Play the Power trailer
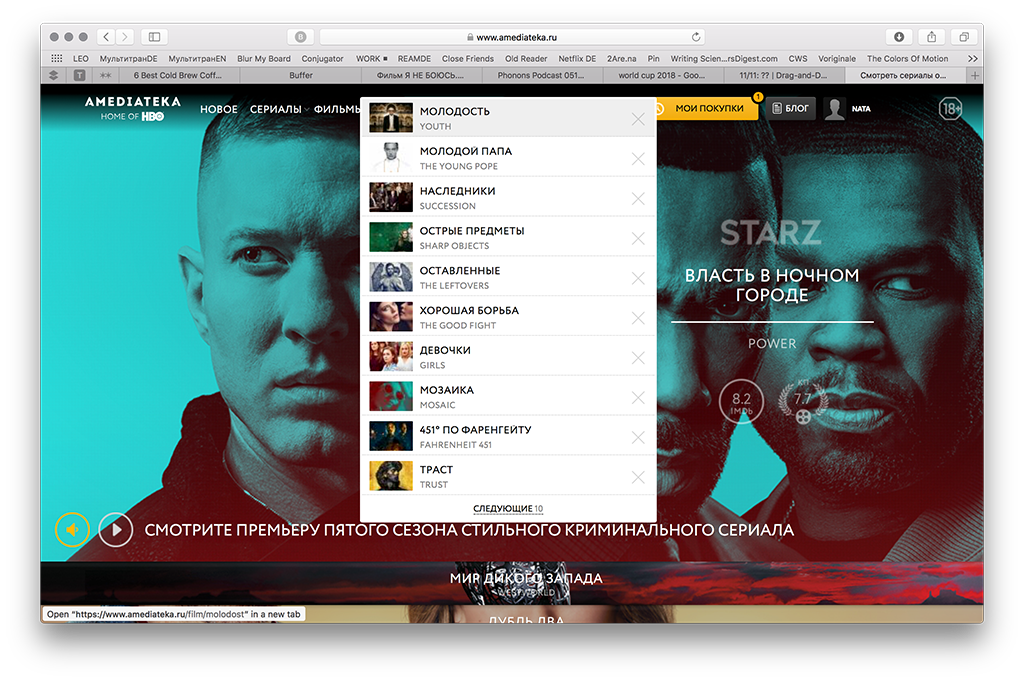Screen dimensions: 1024x681 [116, 530]
